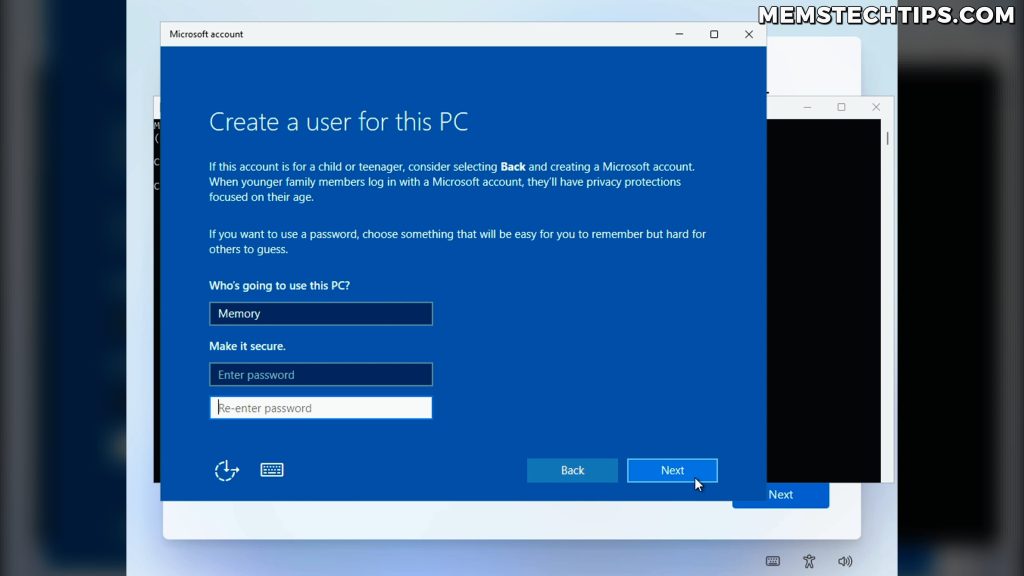This screenshot has height=576, width=1024.
Task: Click the Next button on the background window
Action: [780, 494]
